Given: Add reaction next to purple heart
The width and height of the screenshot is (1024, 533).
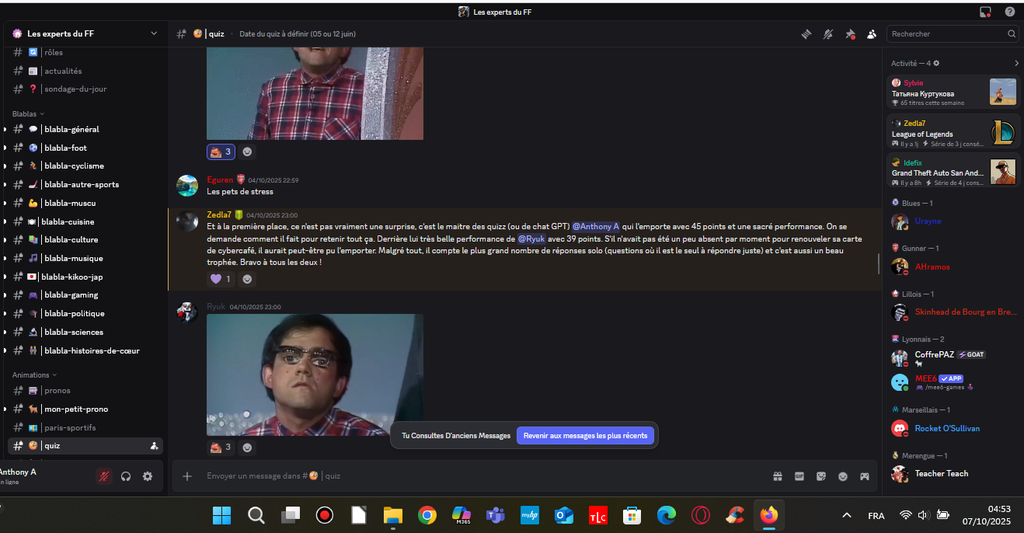Looking at the screenshot, I should 247,279.
